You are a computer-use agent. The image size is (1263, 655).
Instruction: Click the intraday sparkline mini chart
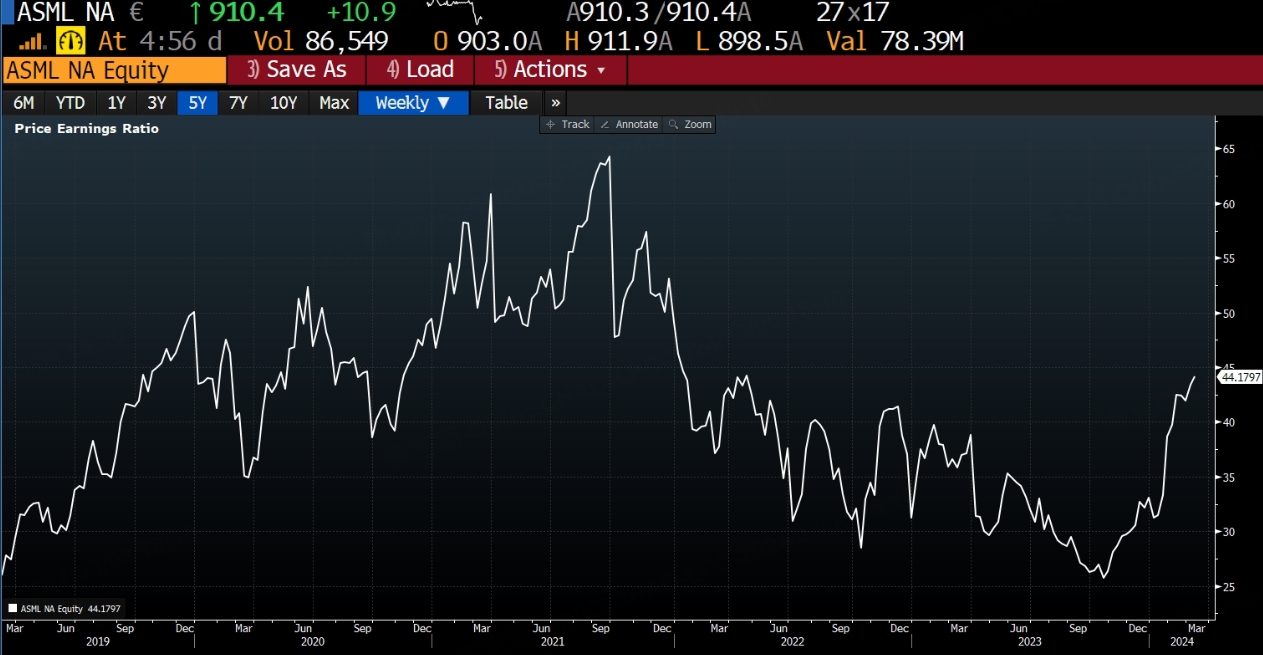(455, 12)
